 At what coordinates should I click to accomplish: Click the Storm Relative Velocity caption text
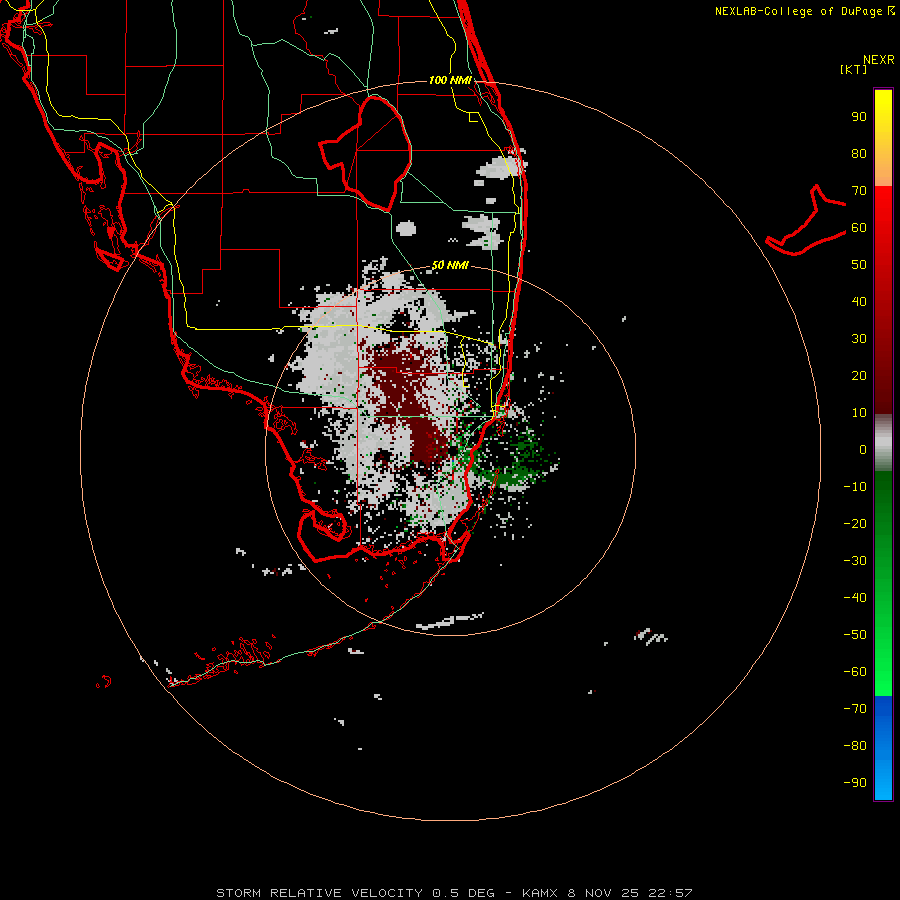pos(454,893)
